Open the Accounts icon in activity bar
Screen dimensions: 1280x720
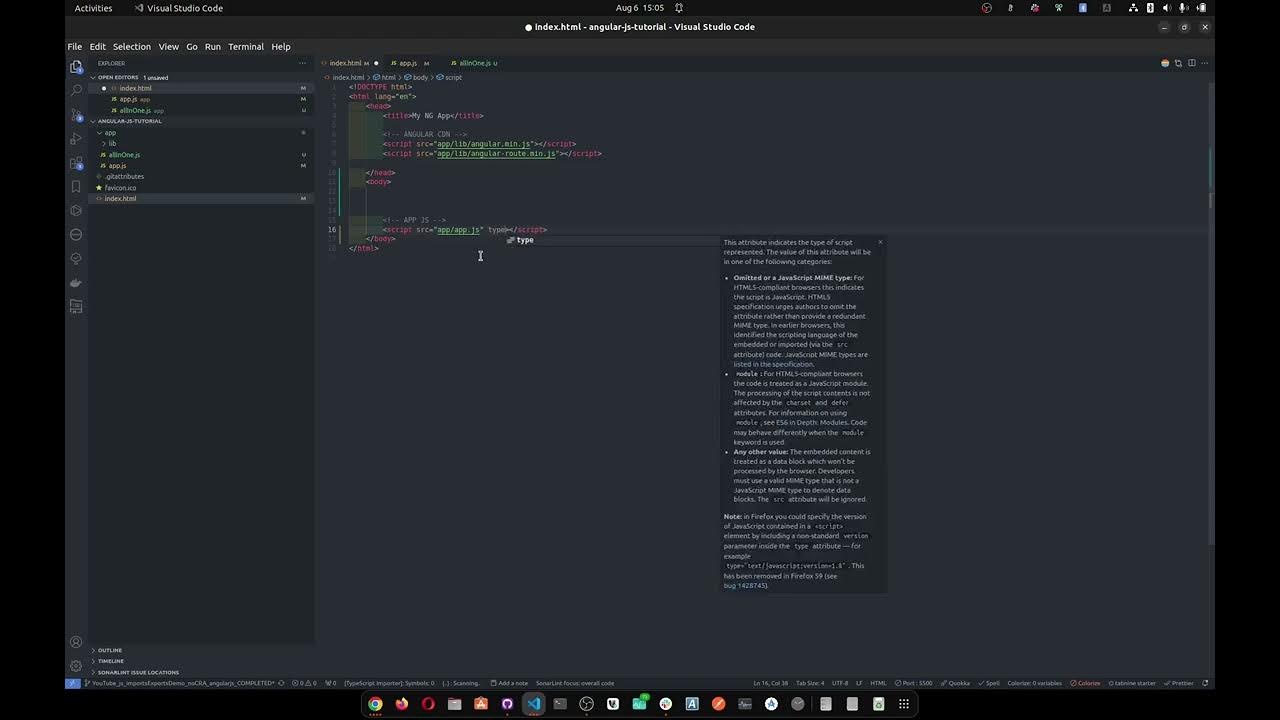point(75,642)
